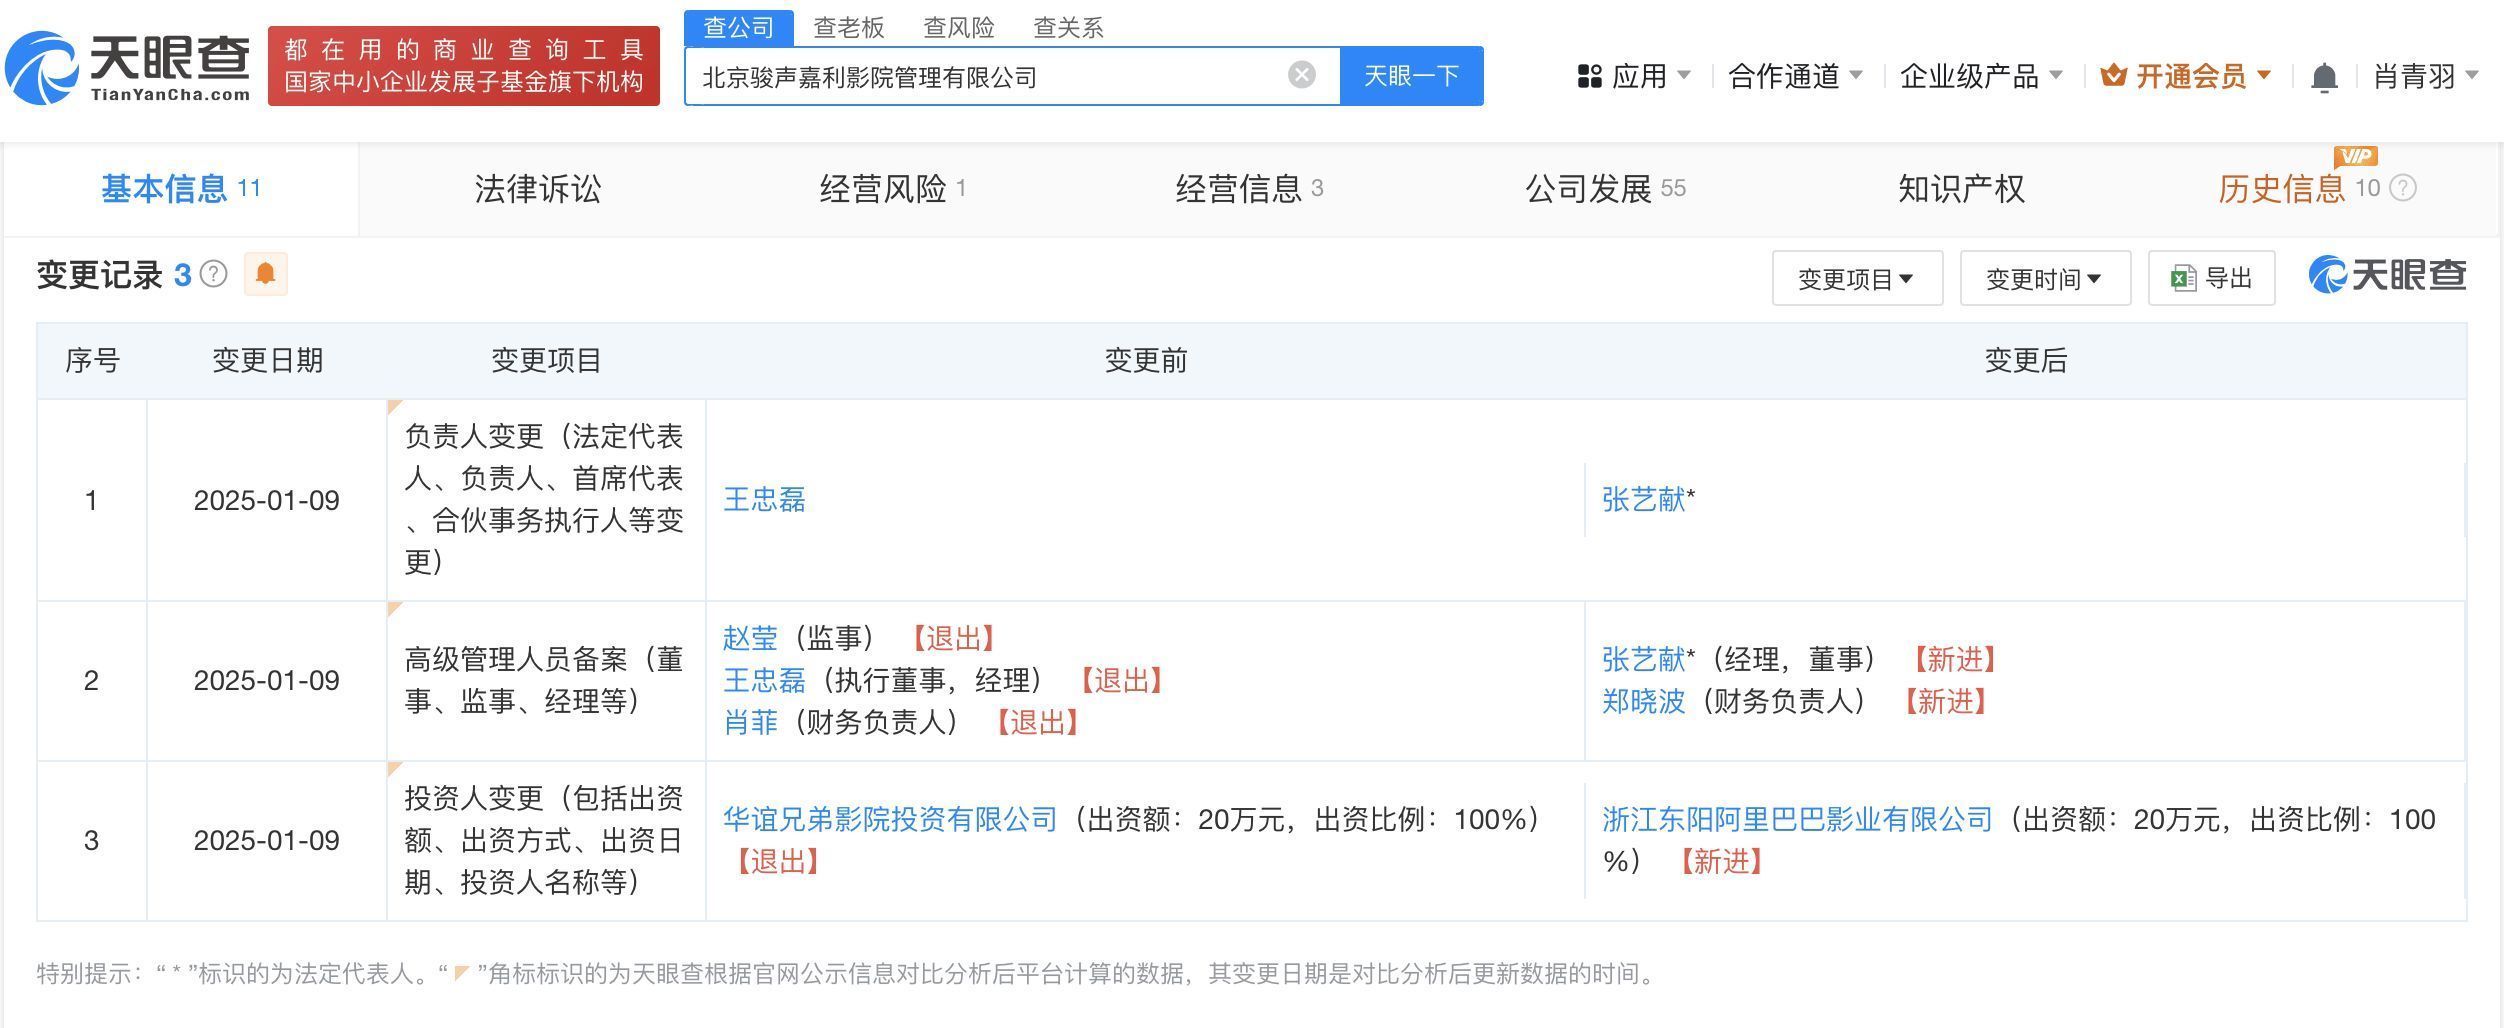Screen dimensions: 2504x1028
Task: Switch to the 查老板 search tab
Action: [x=848, y=27]
